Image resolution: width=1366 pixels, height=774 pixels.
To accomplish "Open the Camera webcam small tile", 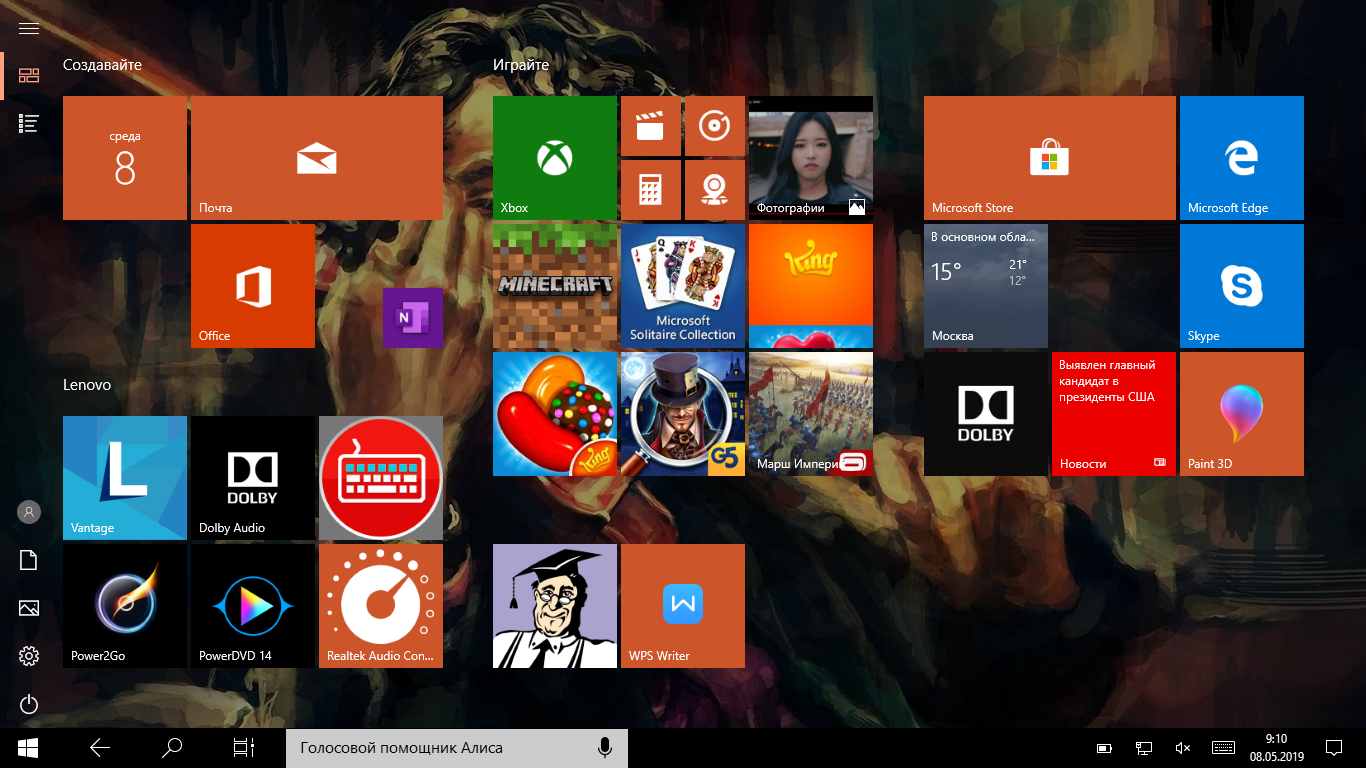I will (715, 190).
